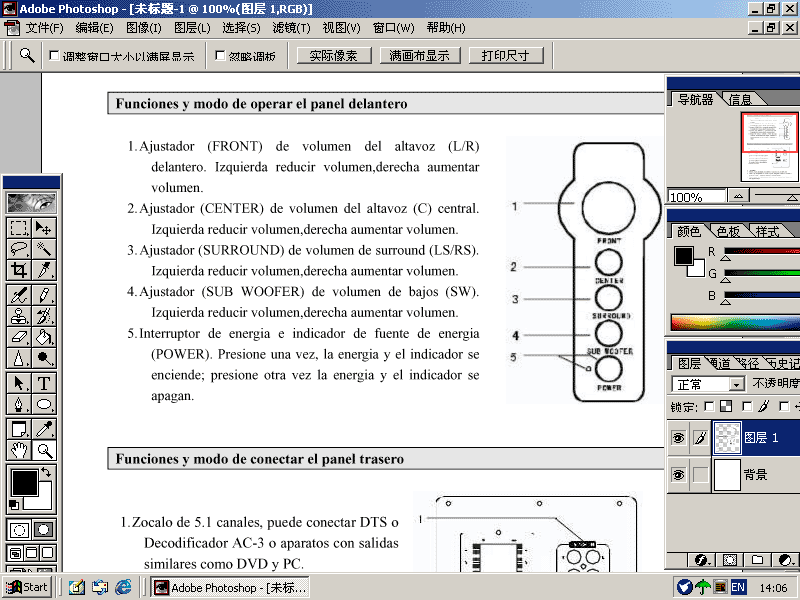Viewport: 800px width, 600px height.
Task: Open Adobe Online from the toolbox eye image
Action: pos(32,203)
